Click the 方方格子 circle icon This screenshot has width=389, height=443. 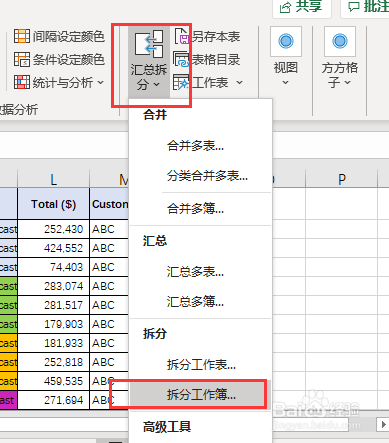click(x=340, y=41)
